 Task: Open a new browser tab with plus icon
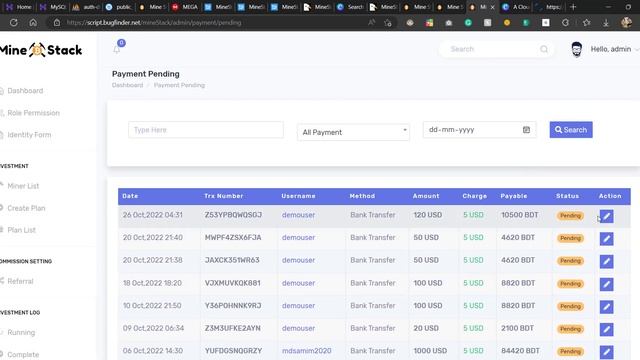click(573, 7)
